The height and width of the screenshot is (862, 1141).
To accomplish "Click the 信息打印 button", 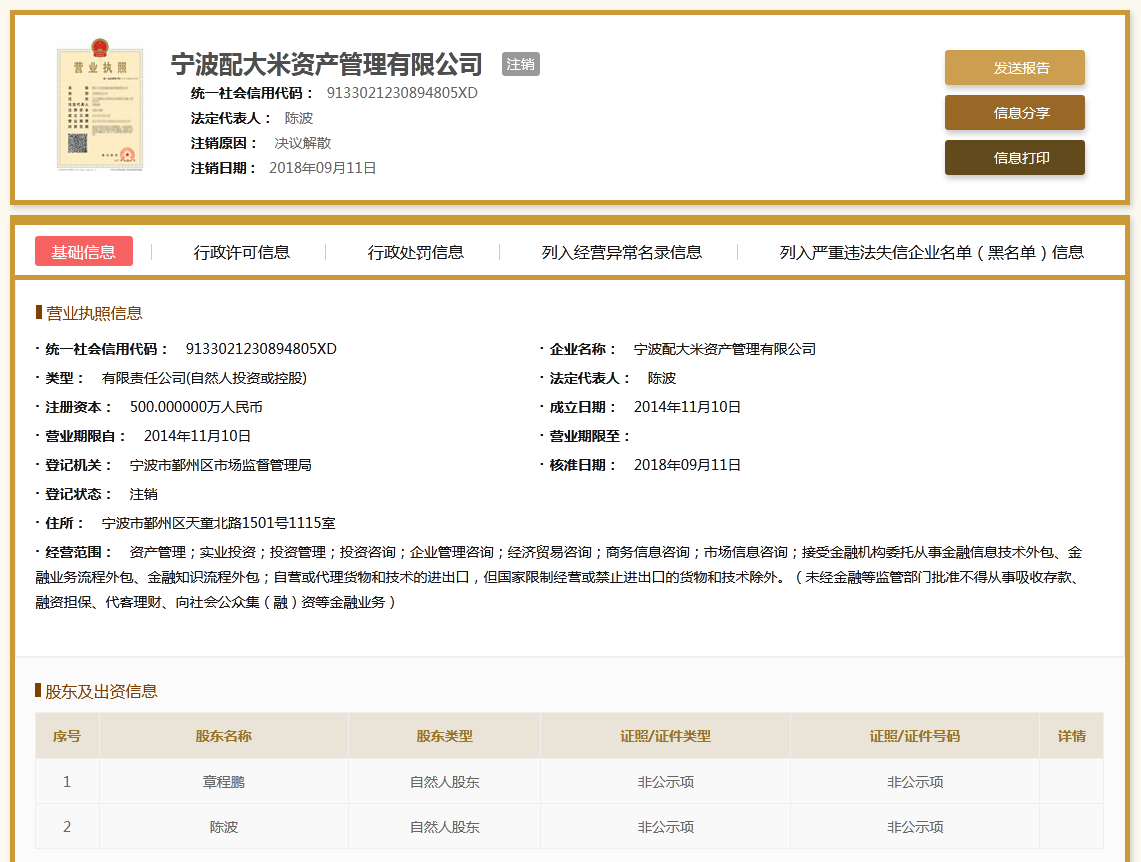I will [x=1014, y=158].
